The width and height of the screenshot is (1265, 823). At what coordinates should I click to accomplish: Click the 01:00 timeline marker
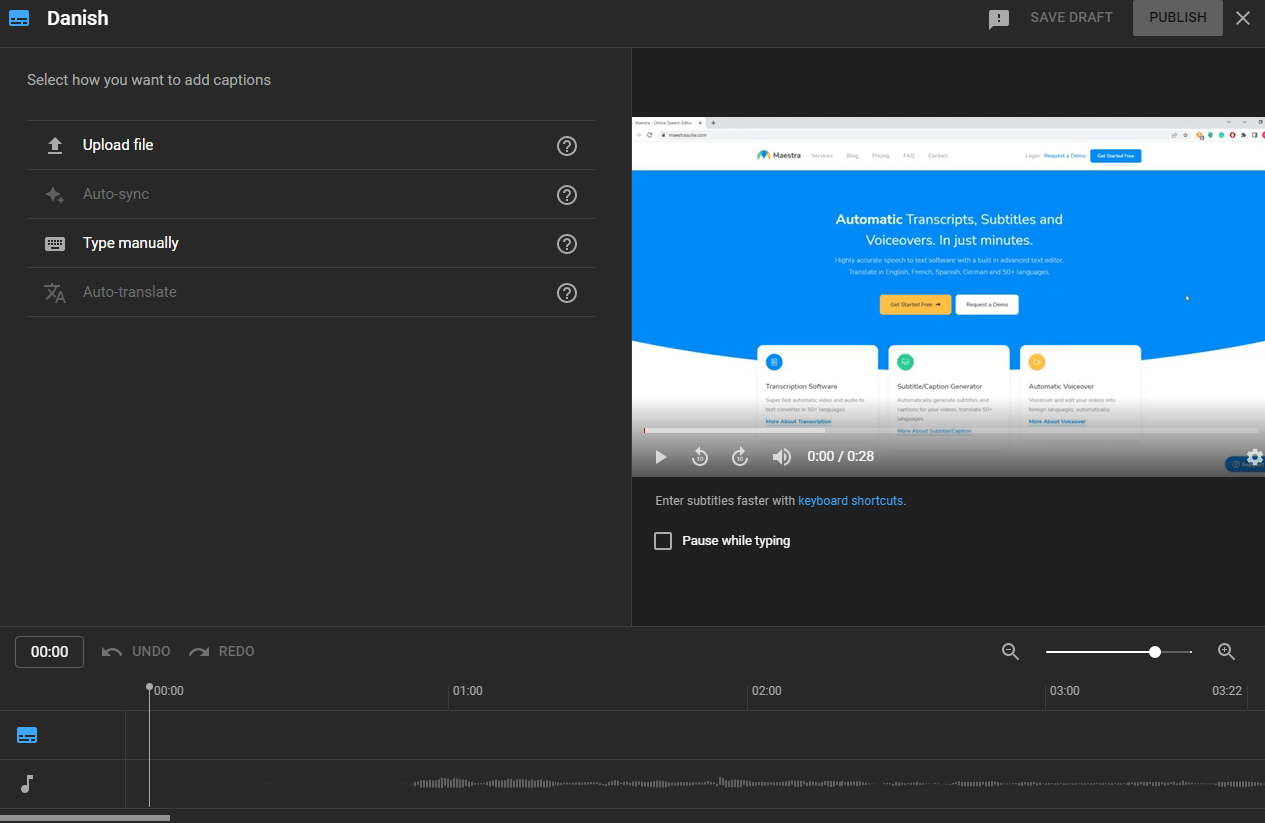point(467,691)
